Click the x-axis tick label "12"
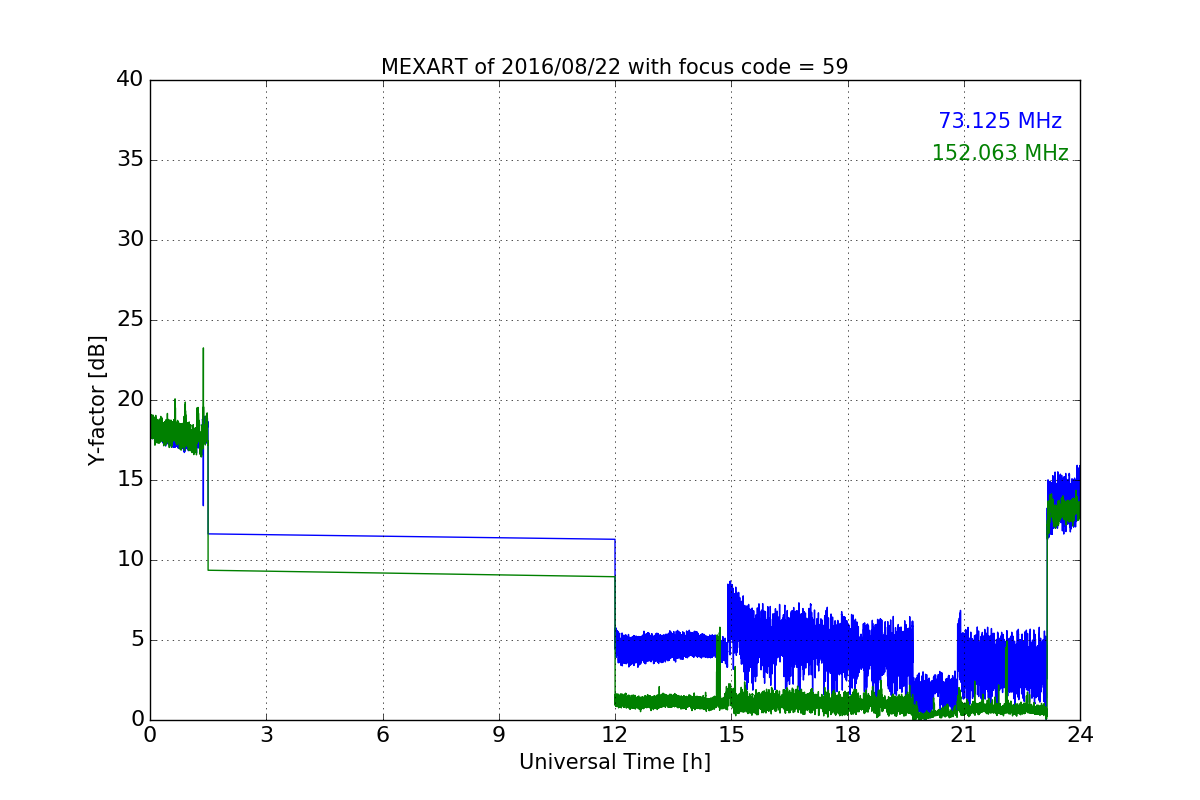 615,735
